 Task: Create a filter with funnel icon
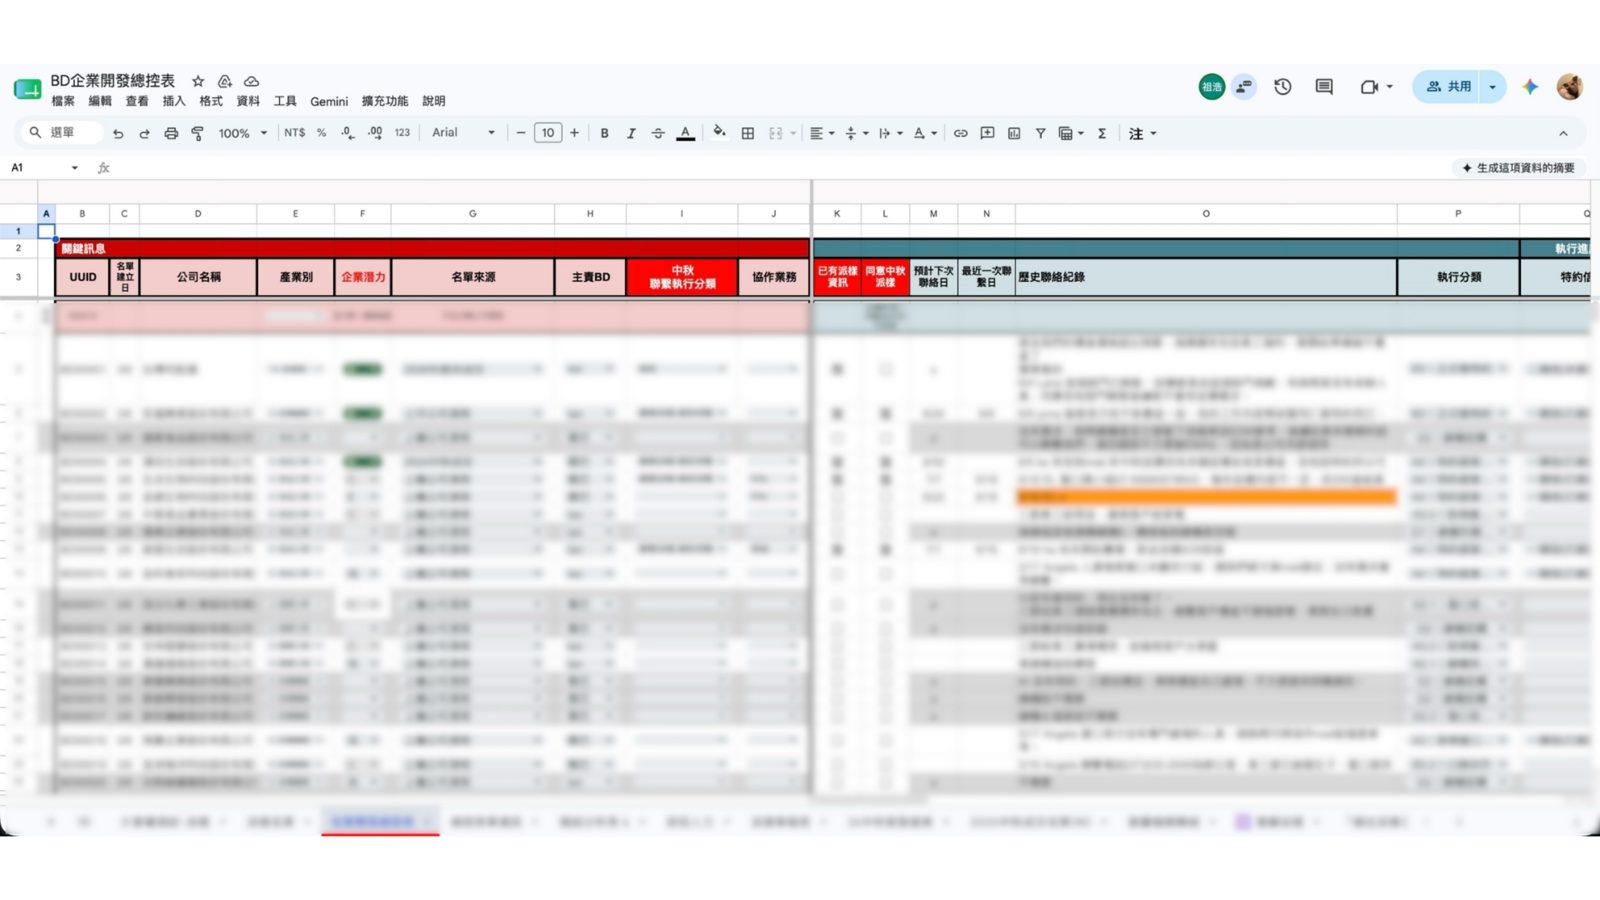1040,133
